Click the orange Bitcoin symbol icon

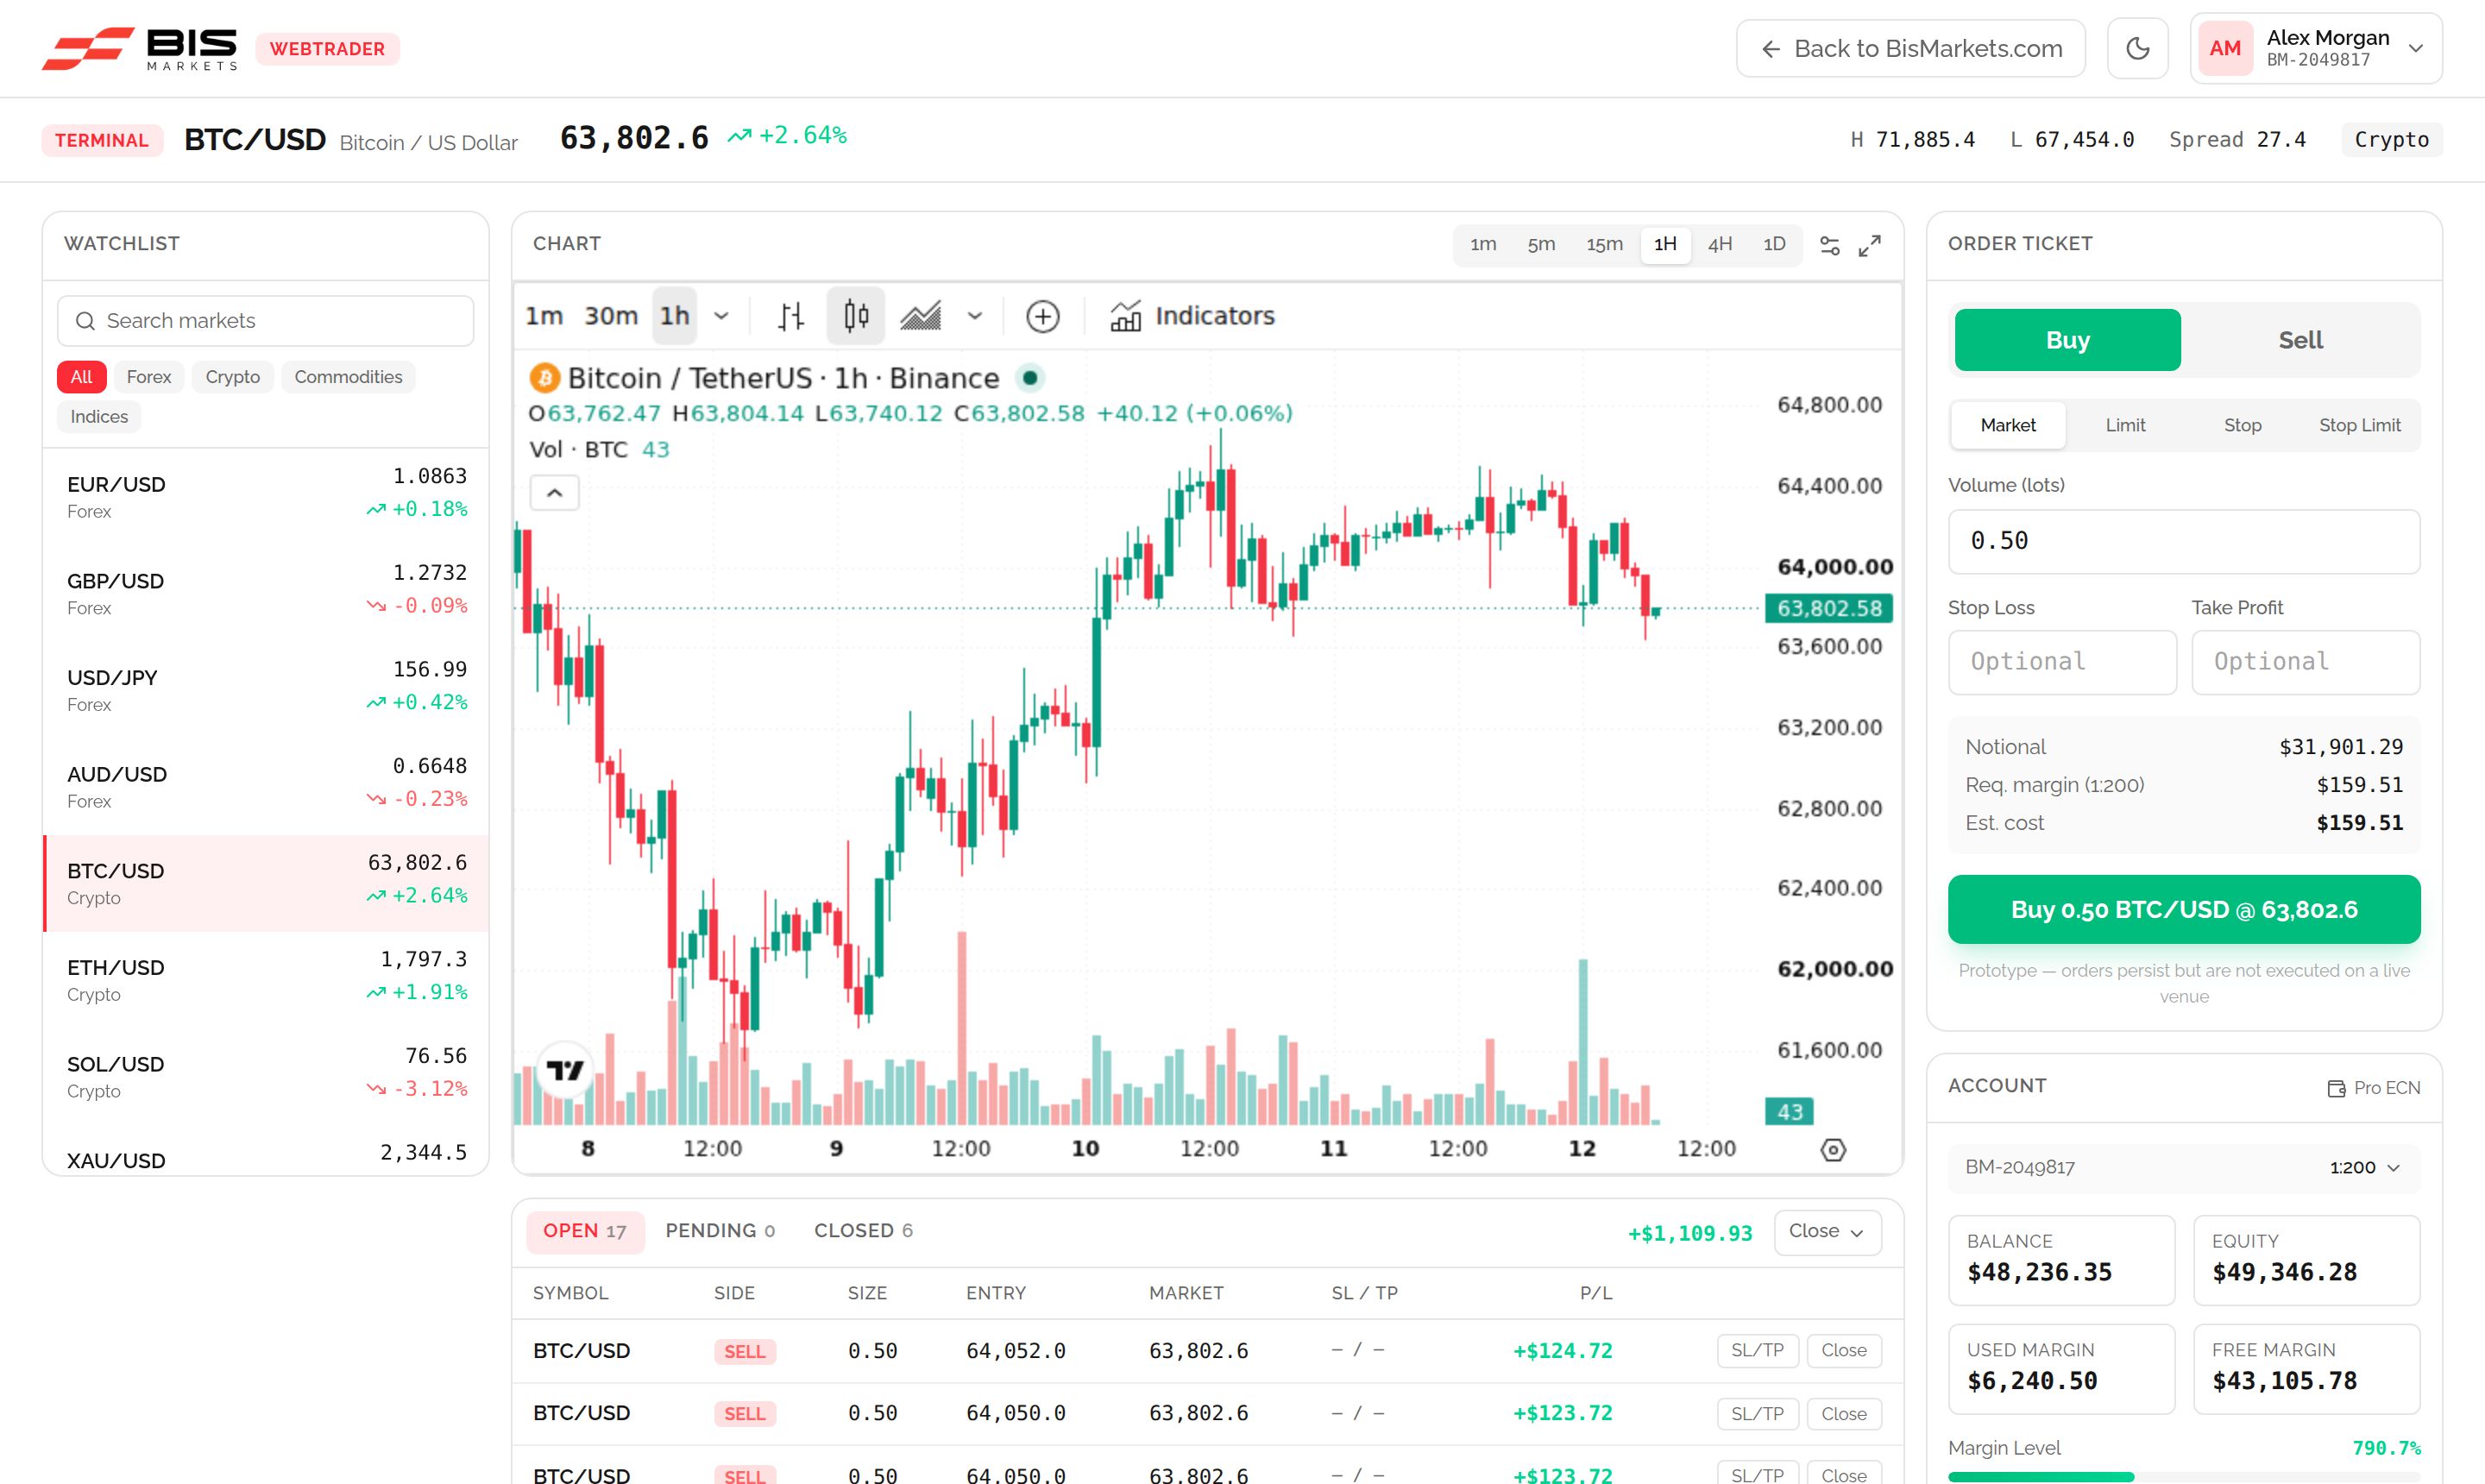click(544, 378)
